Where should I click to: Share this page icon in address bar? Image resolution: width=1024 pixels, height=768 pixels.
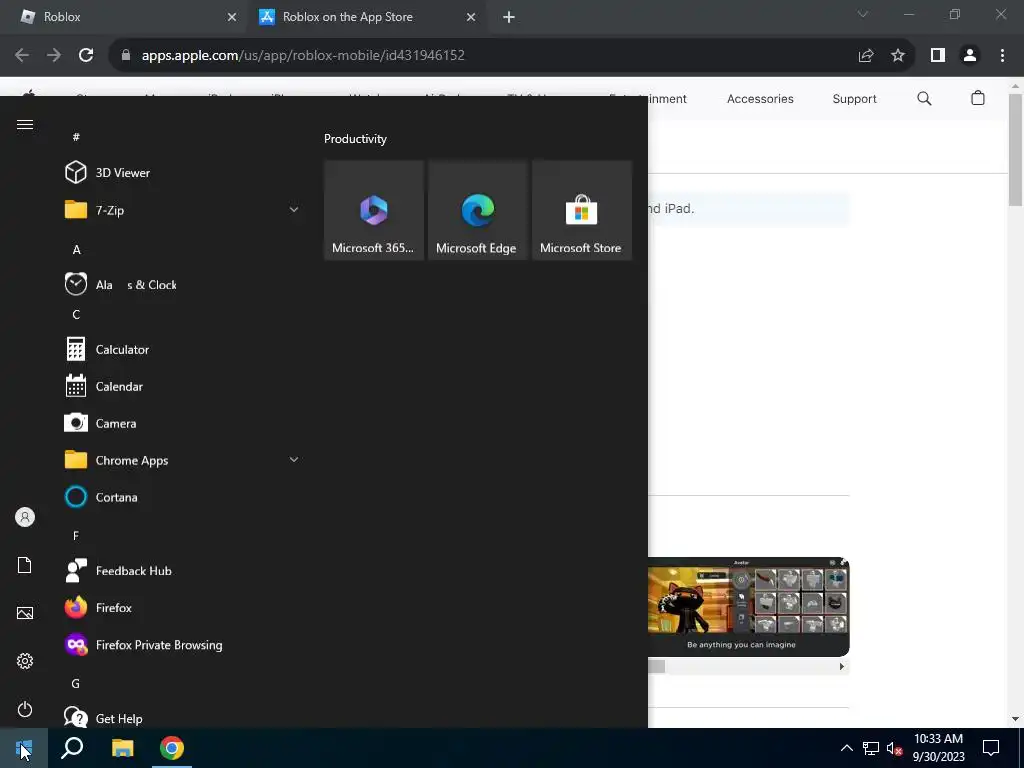click(866, 56)
